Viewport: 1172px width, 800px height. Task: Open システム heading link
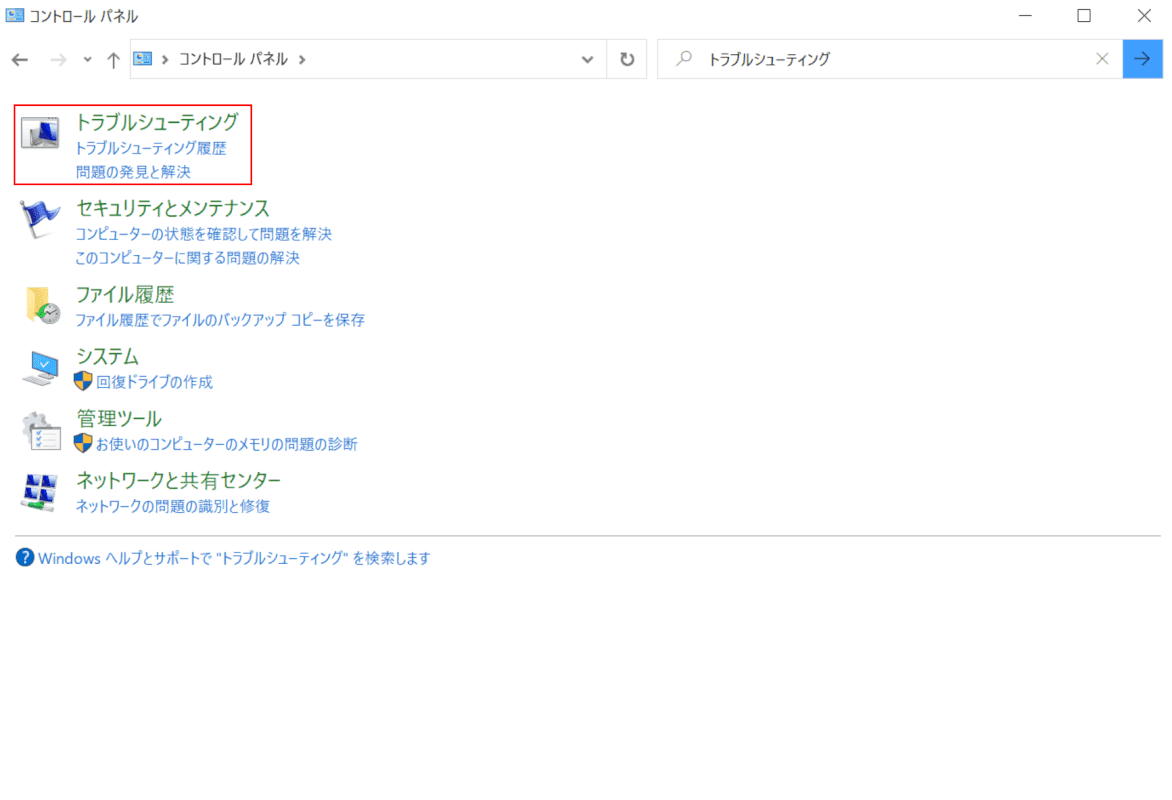(x=108, y=357)
